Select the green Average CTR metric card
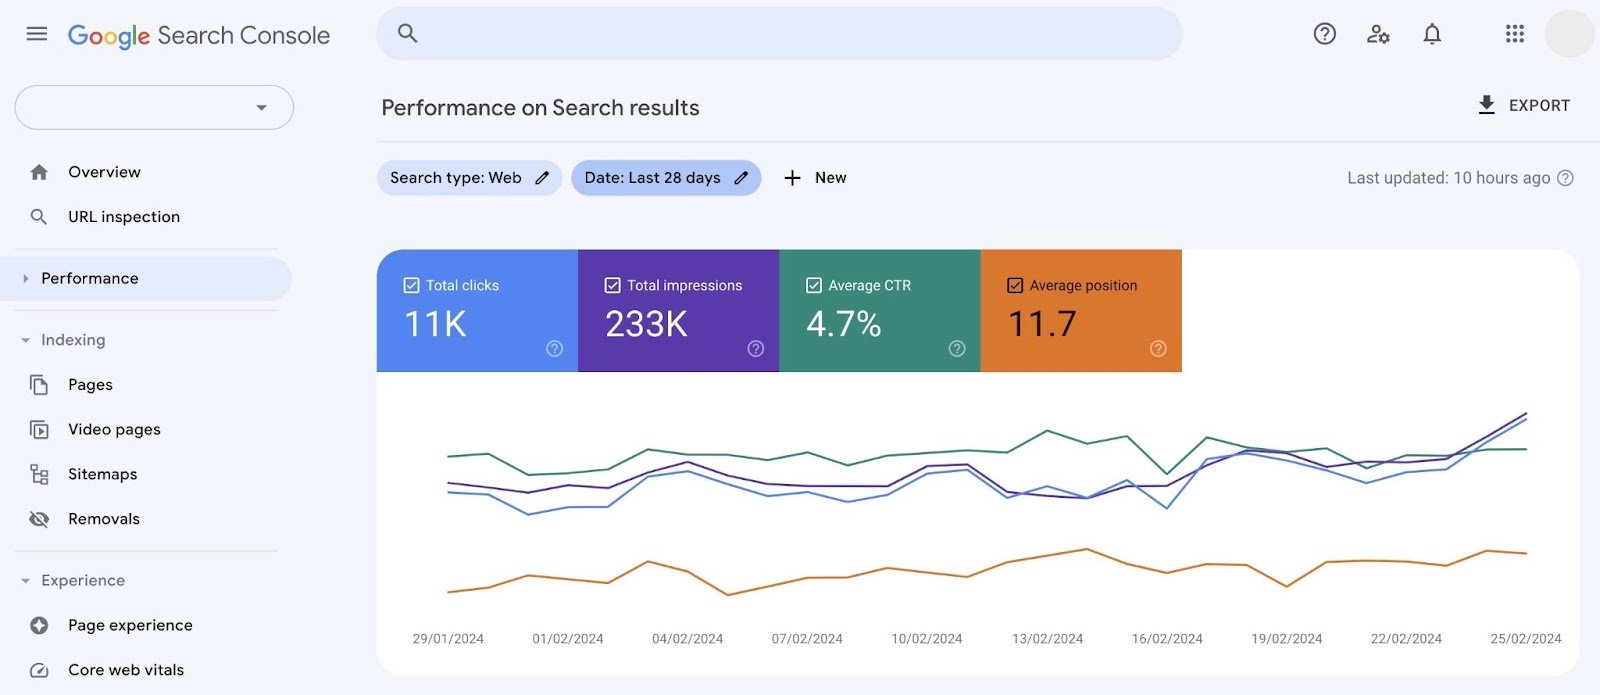 (x=880, y=311)
